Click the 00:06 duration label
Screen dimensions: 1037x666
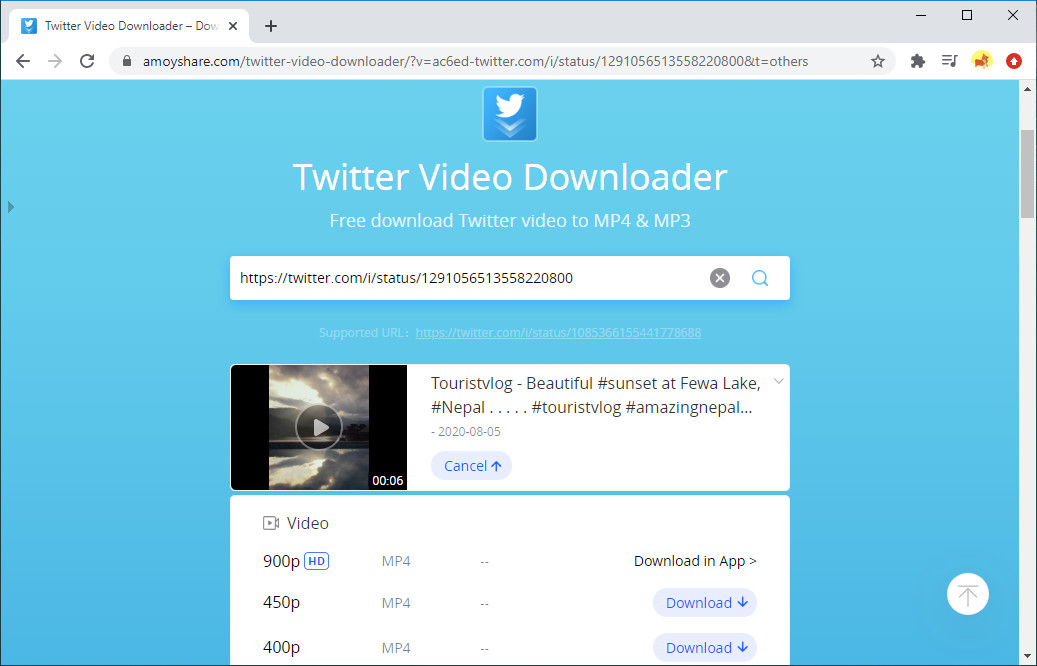click(x=388, y=481)
